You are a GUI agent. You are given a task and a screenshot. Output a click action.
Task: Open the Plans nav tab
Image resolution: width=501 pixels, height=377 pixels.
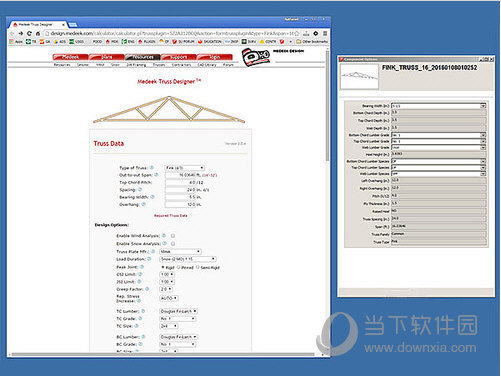[x=107, y=57]
